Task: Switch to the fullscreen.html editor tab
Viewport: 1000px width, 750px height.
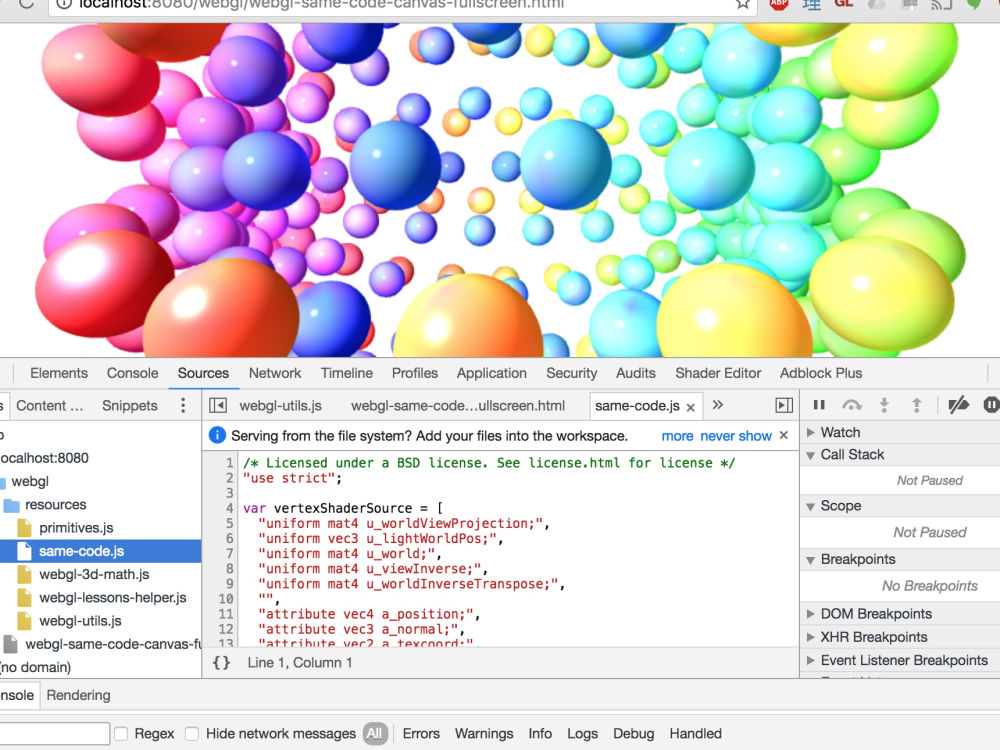Action: [x=458, y=406]
